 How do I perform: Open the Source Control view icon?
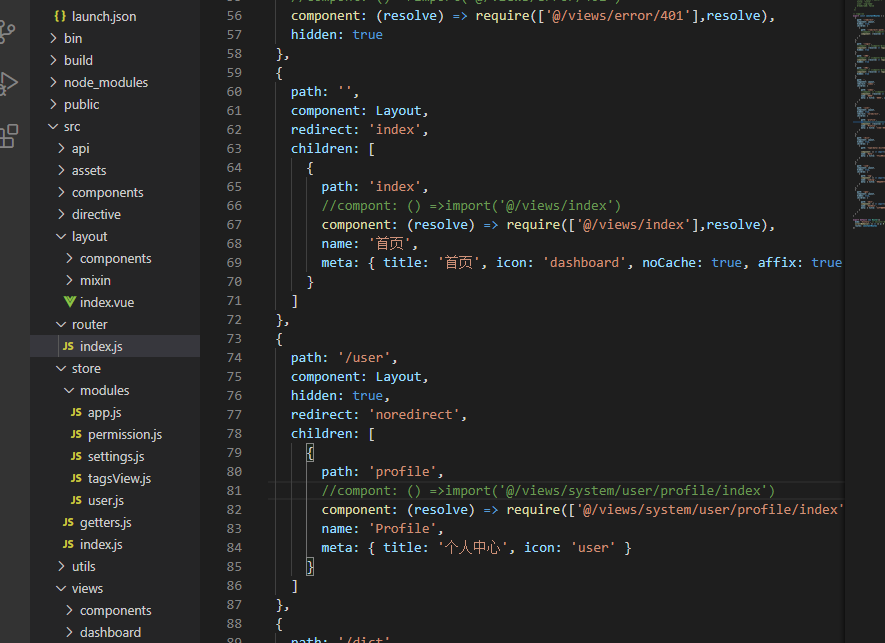click(8, 32)
